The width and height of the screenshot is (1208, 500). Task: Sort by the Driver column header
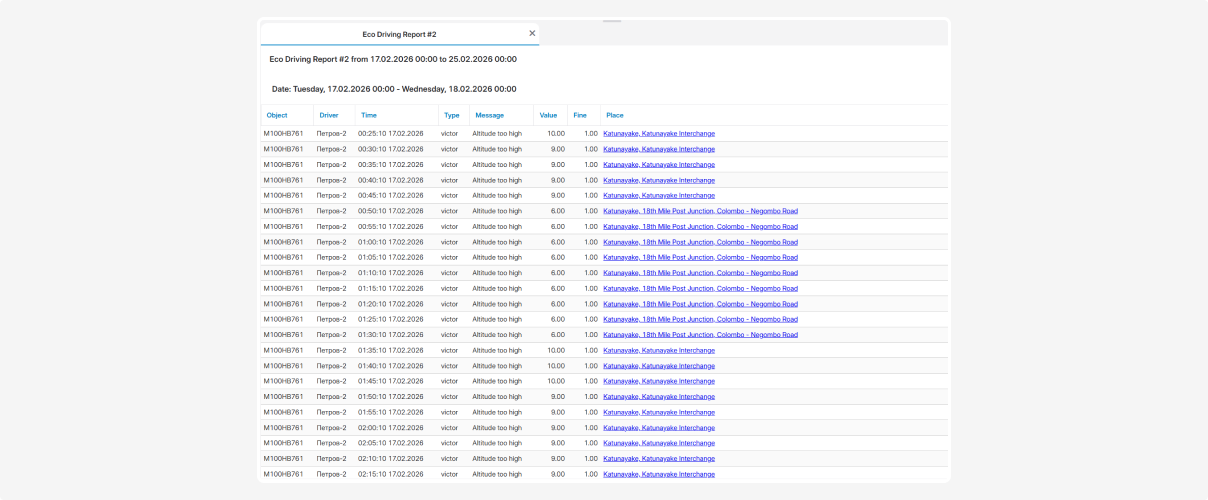coord(329,115)
